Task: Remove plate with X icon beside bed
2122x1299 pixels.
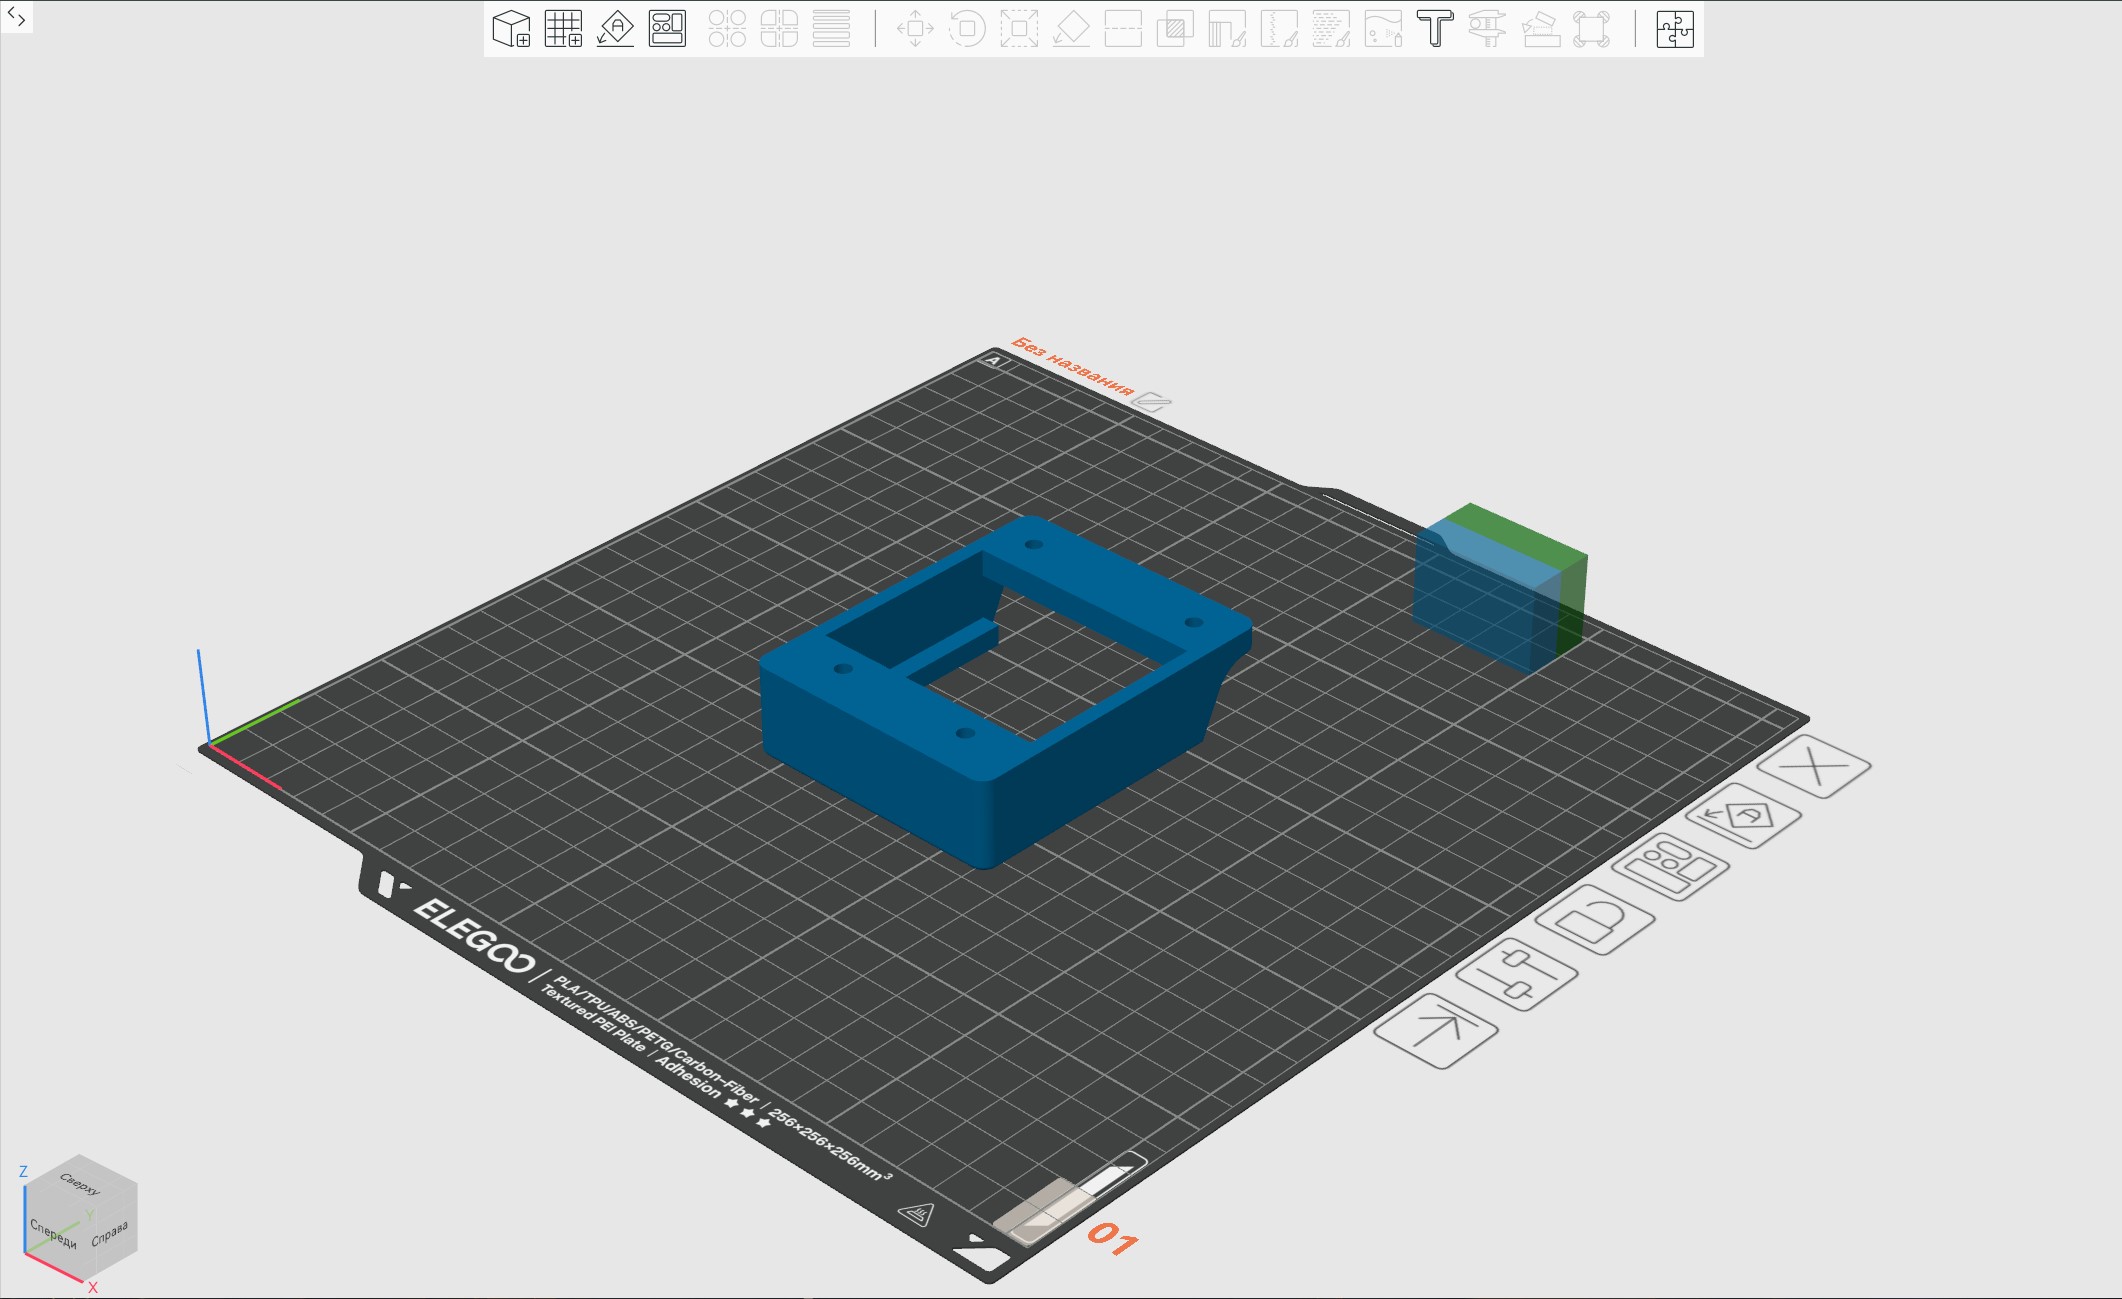Action: pos(1814,767)
